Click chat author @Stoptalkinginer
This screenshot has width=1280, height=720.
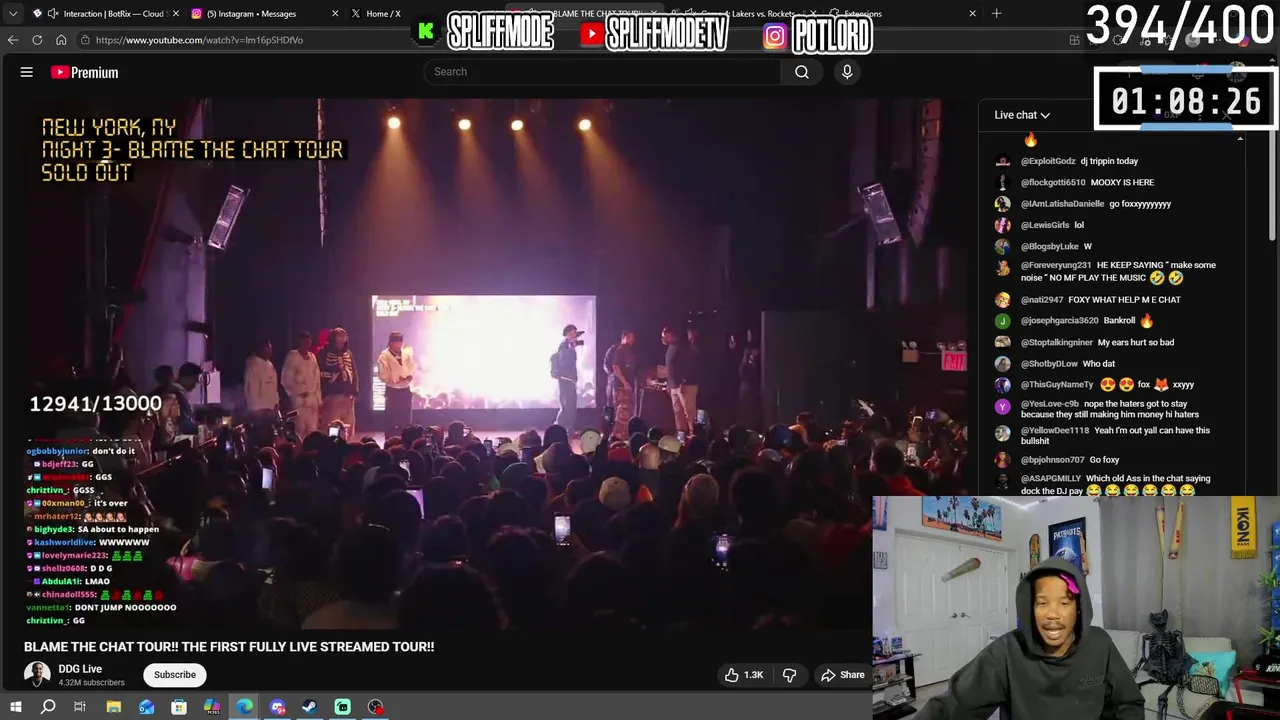tap(1057, 342)
